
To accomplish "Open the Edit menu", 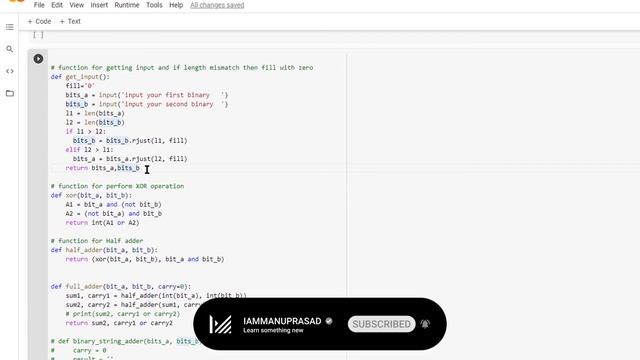I will (x=57, y=5).
